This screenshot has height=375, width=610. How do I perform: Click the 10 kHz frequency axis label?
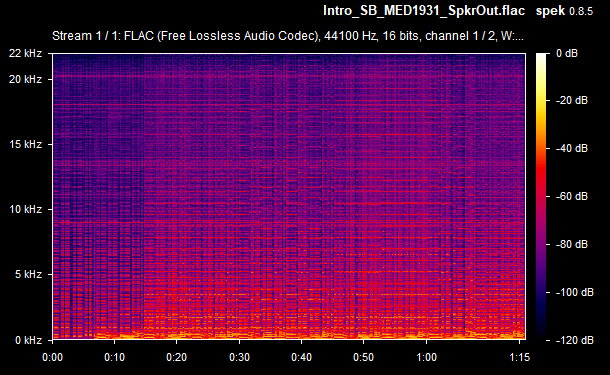tap(25, 209)
